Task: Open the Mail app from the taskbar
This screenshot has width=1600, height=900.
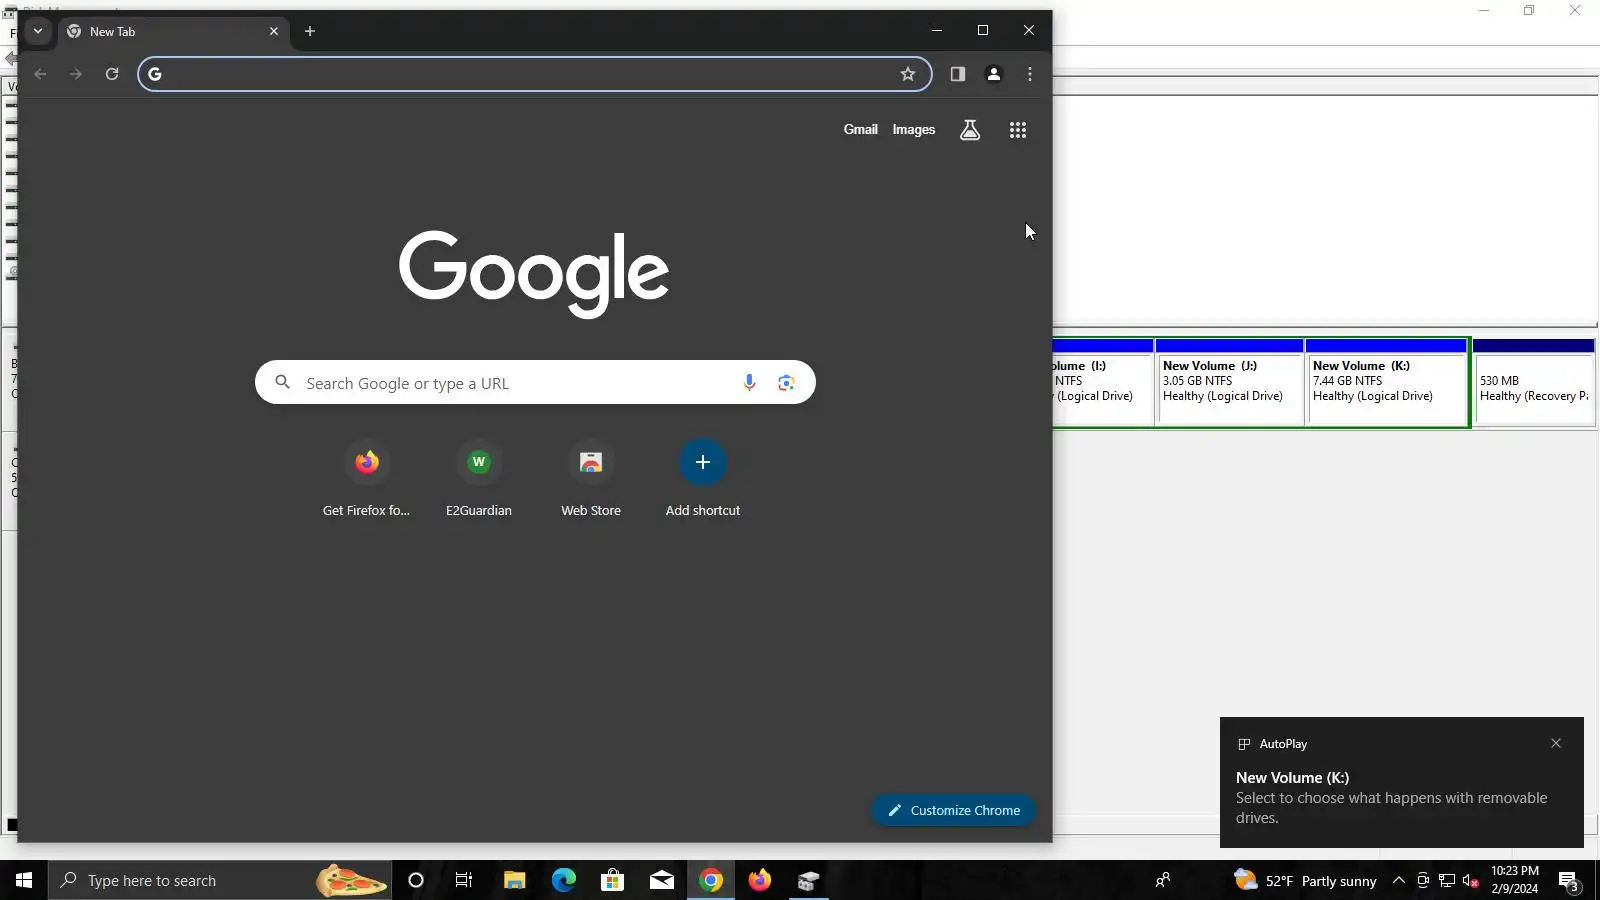Action: coord(662,880)
